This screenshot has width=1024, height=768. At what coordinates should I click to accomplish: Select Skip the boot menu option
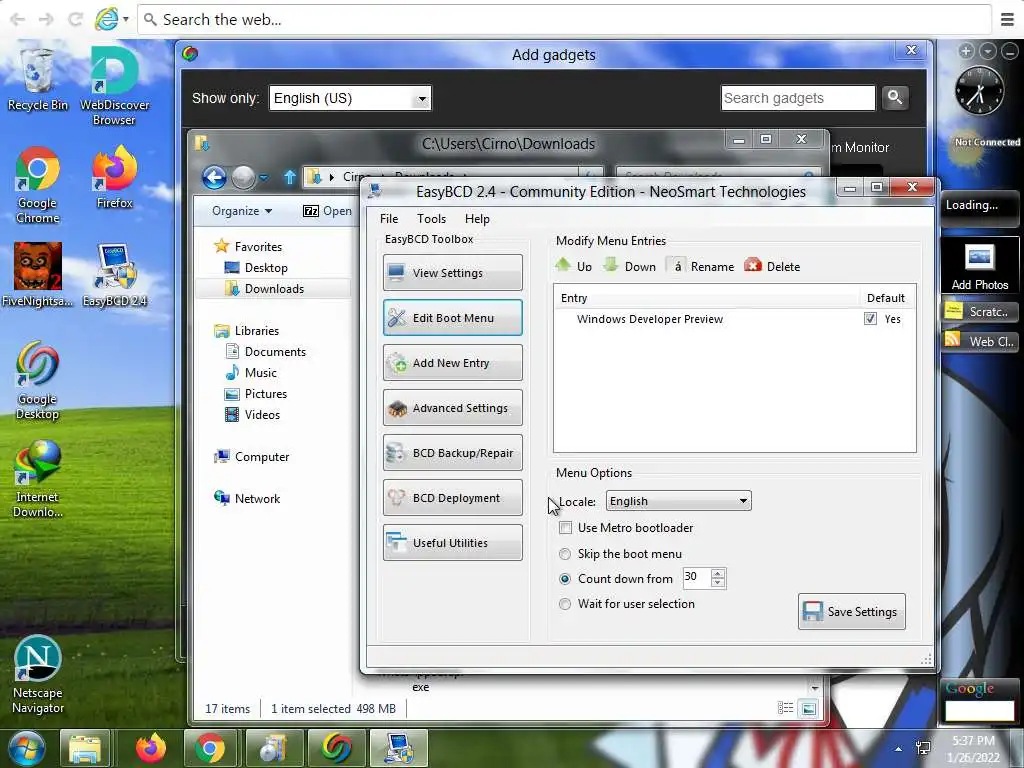coord(565,554)
